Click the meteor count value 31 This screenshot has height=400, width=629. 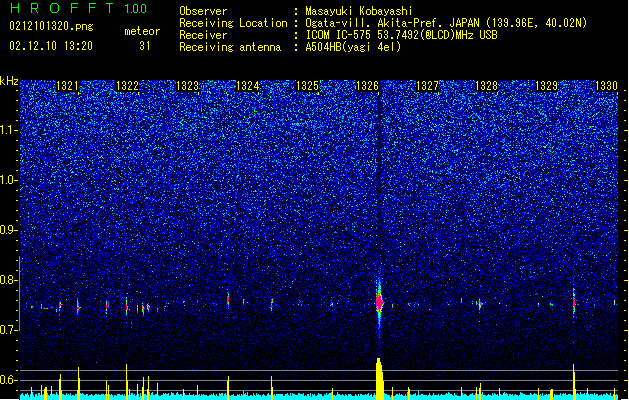[x=145, y=46]
